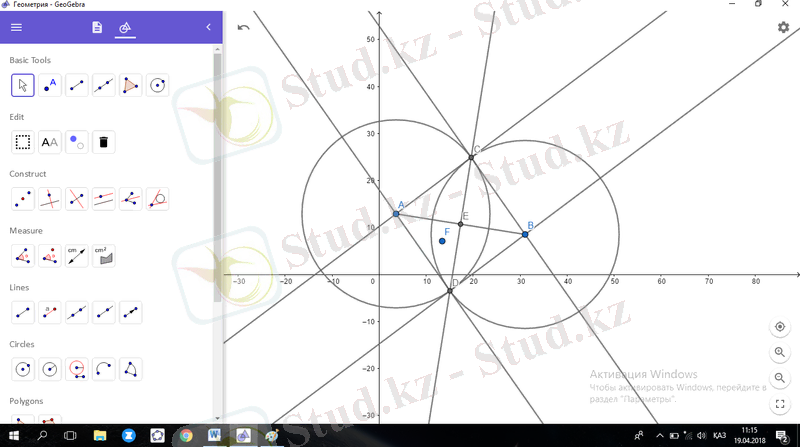
Task: Toggle the Show/Hide Object tool
Action: coord(77,142)
